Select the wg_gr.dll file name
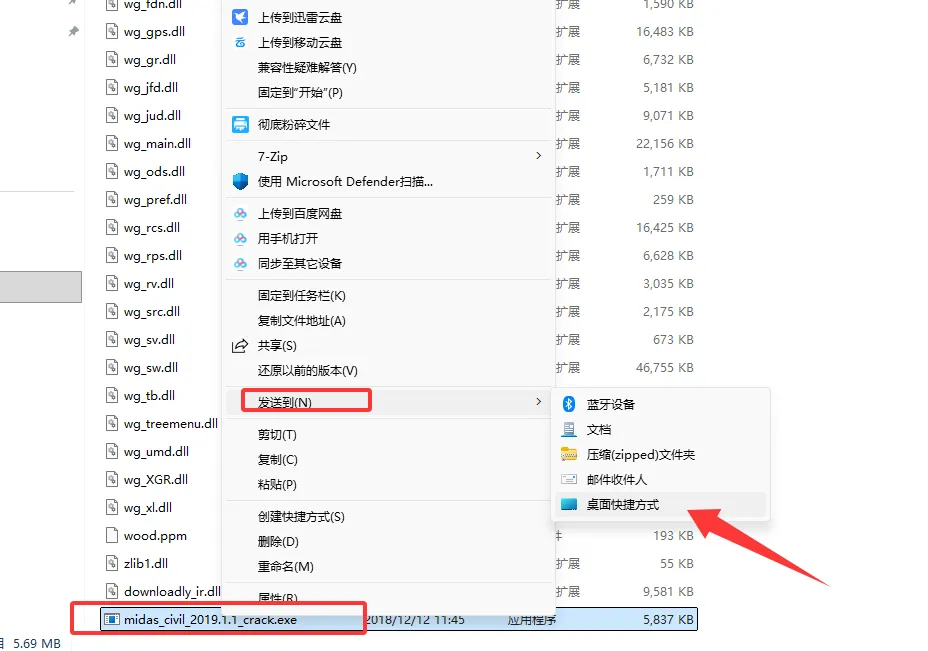 150,60
